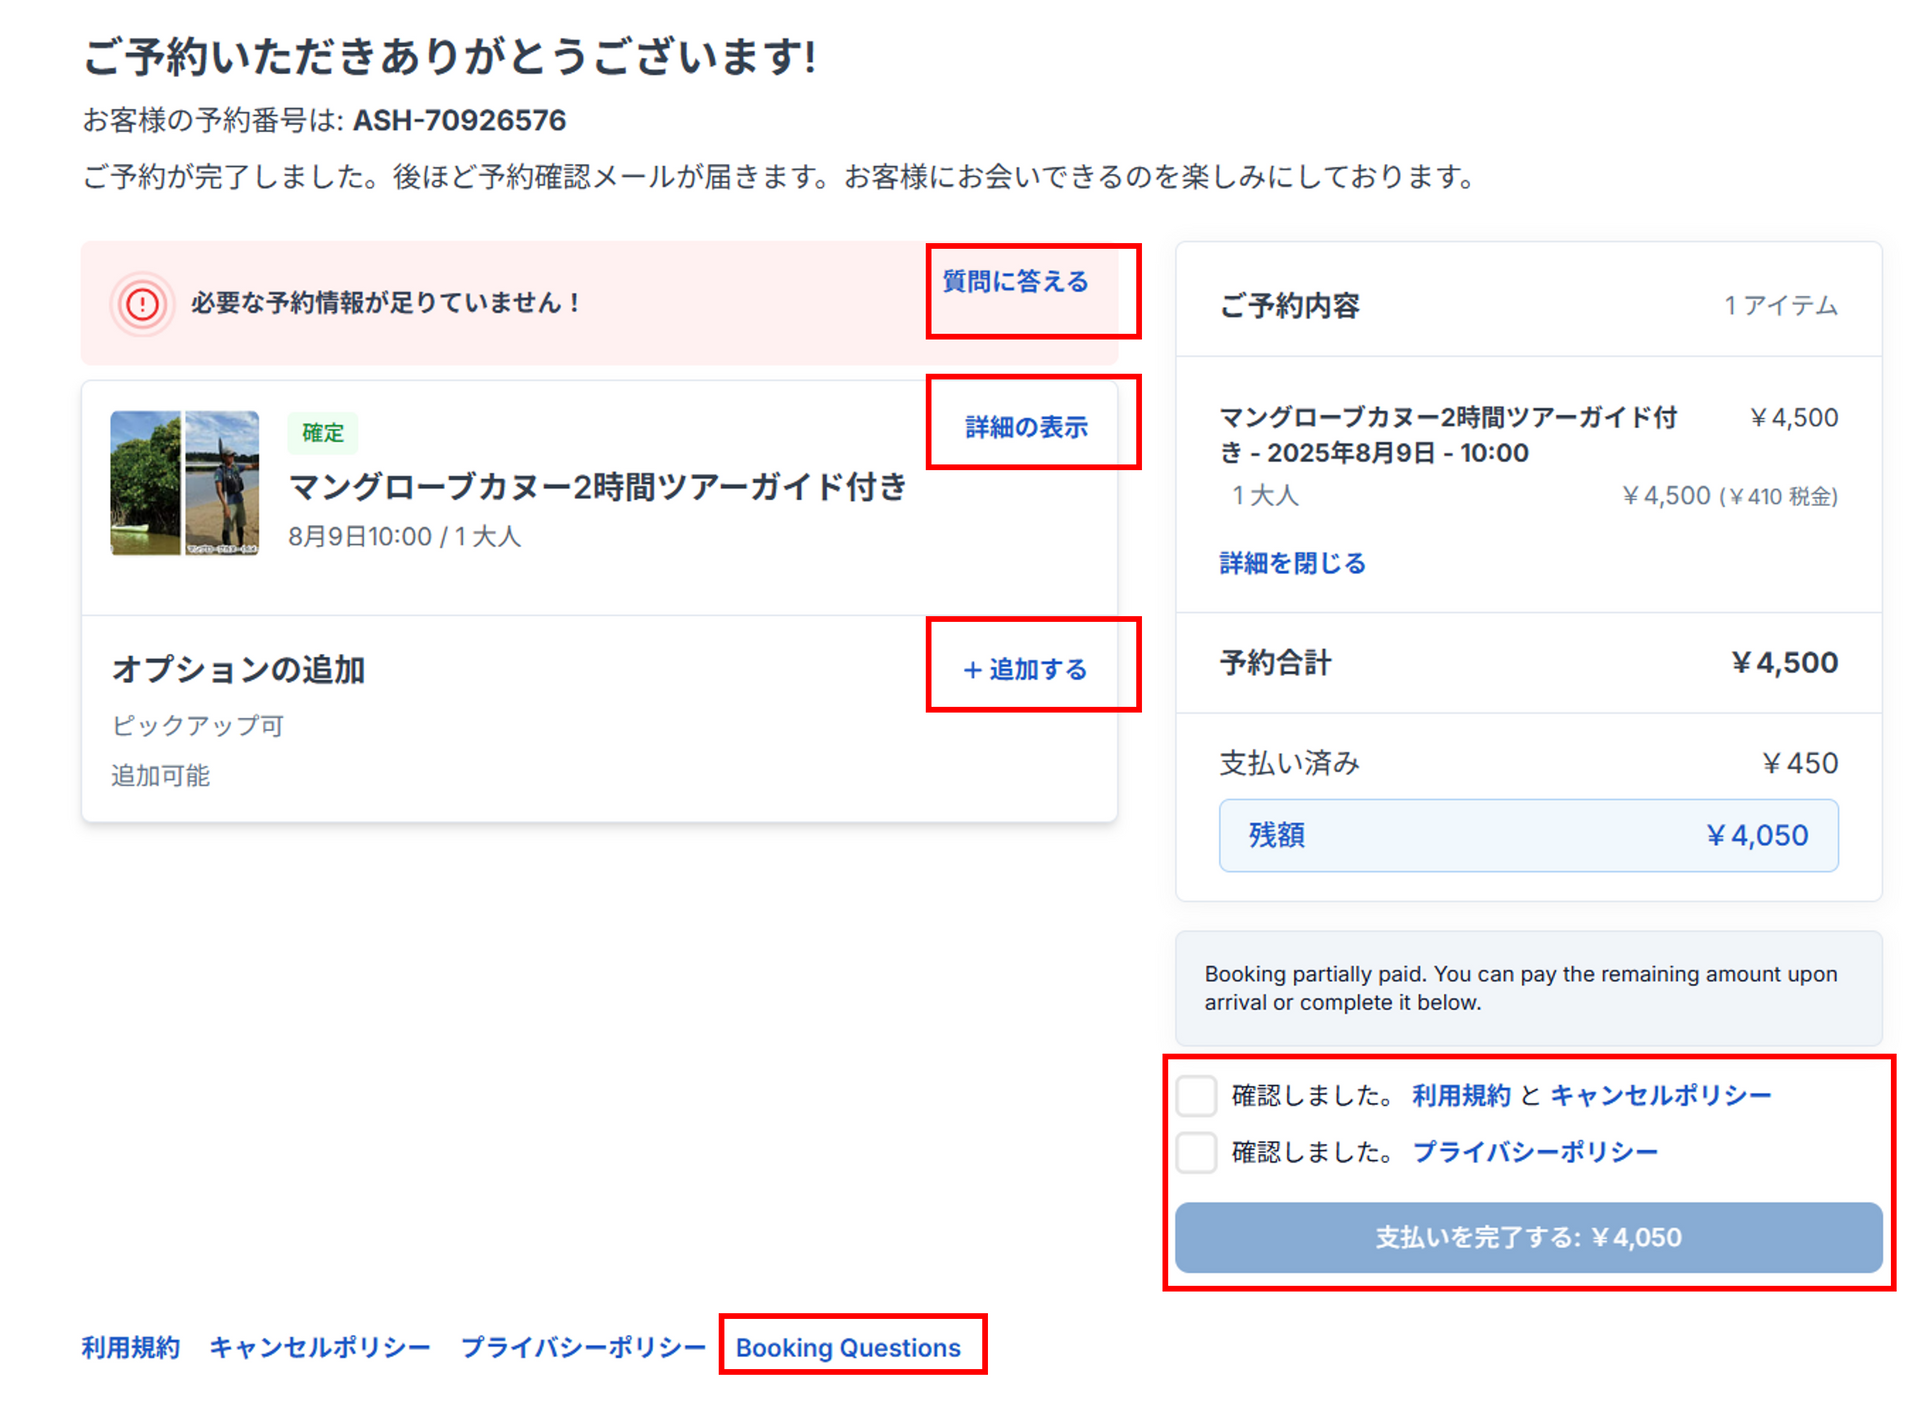Click the booking number ASH-70926576
The image size is (1920, 1412).
[459, 121]
